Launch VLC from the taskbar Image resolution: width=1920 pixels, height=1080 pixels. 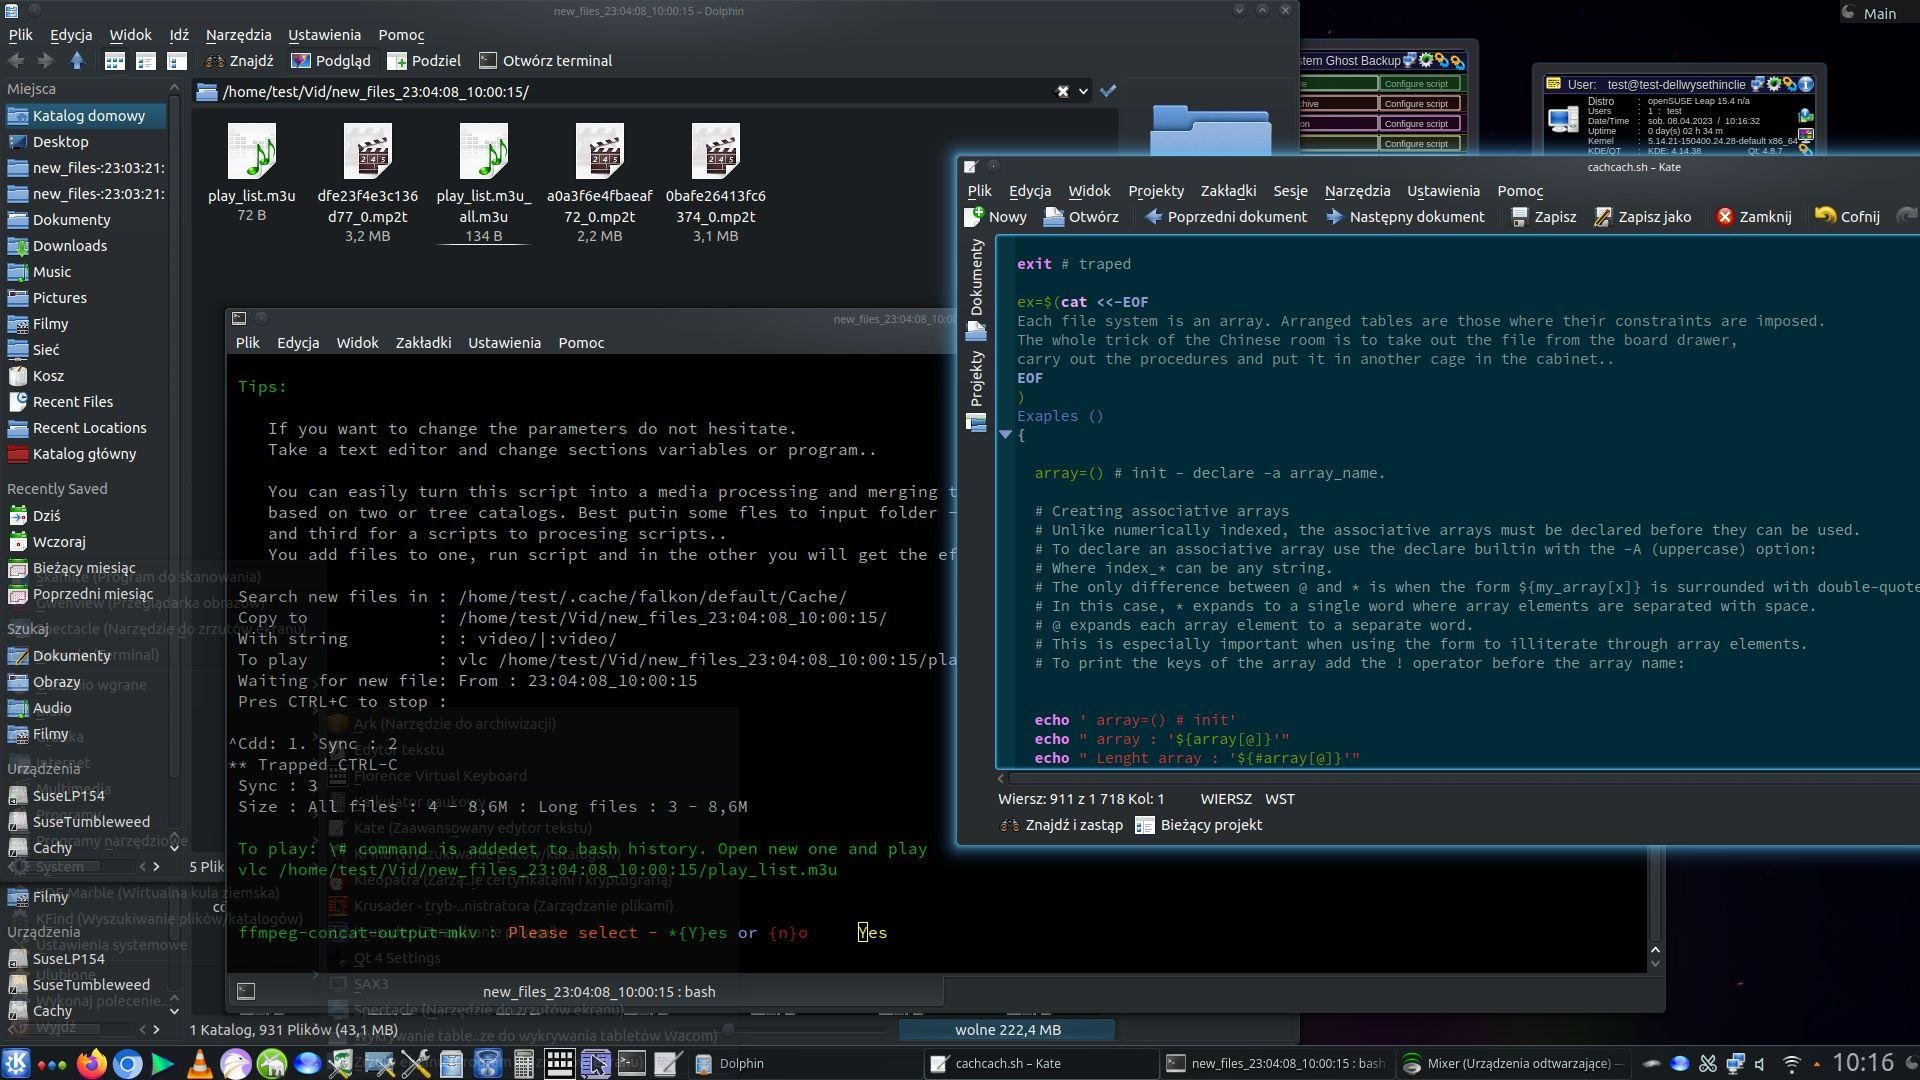pyautogui.click(x=199, y=1064)
